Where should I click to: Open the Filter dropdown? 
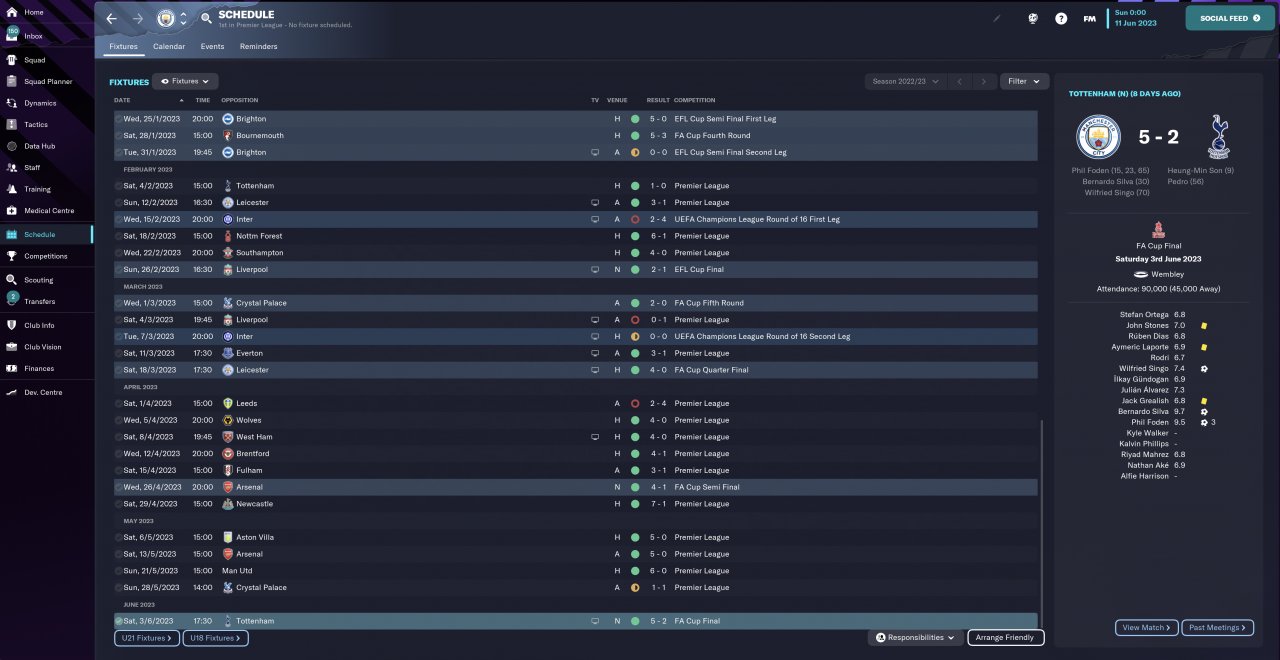tap(1023, 81)
